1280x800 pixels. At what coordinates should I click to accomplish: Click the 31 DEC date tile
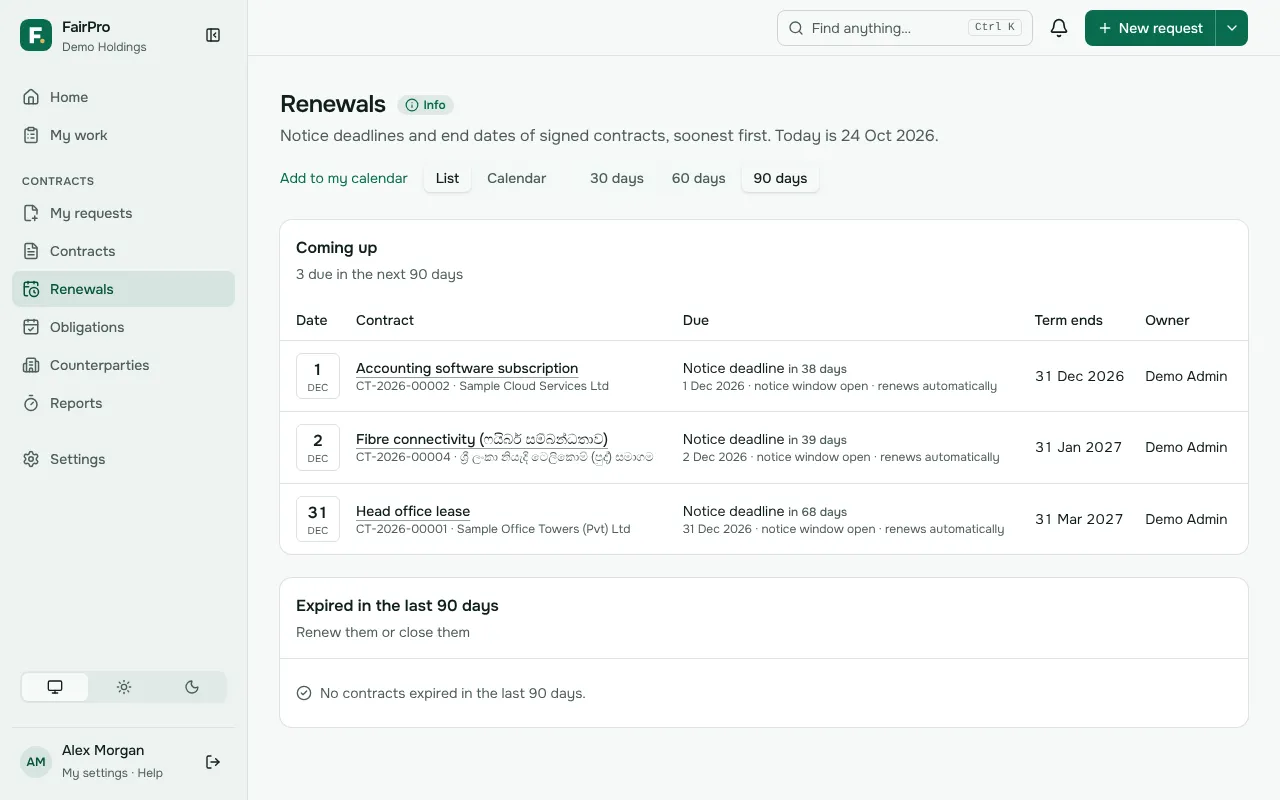[x=318, y=519]
